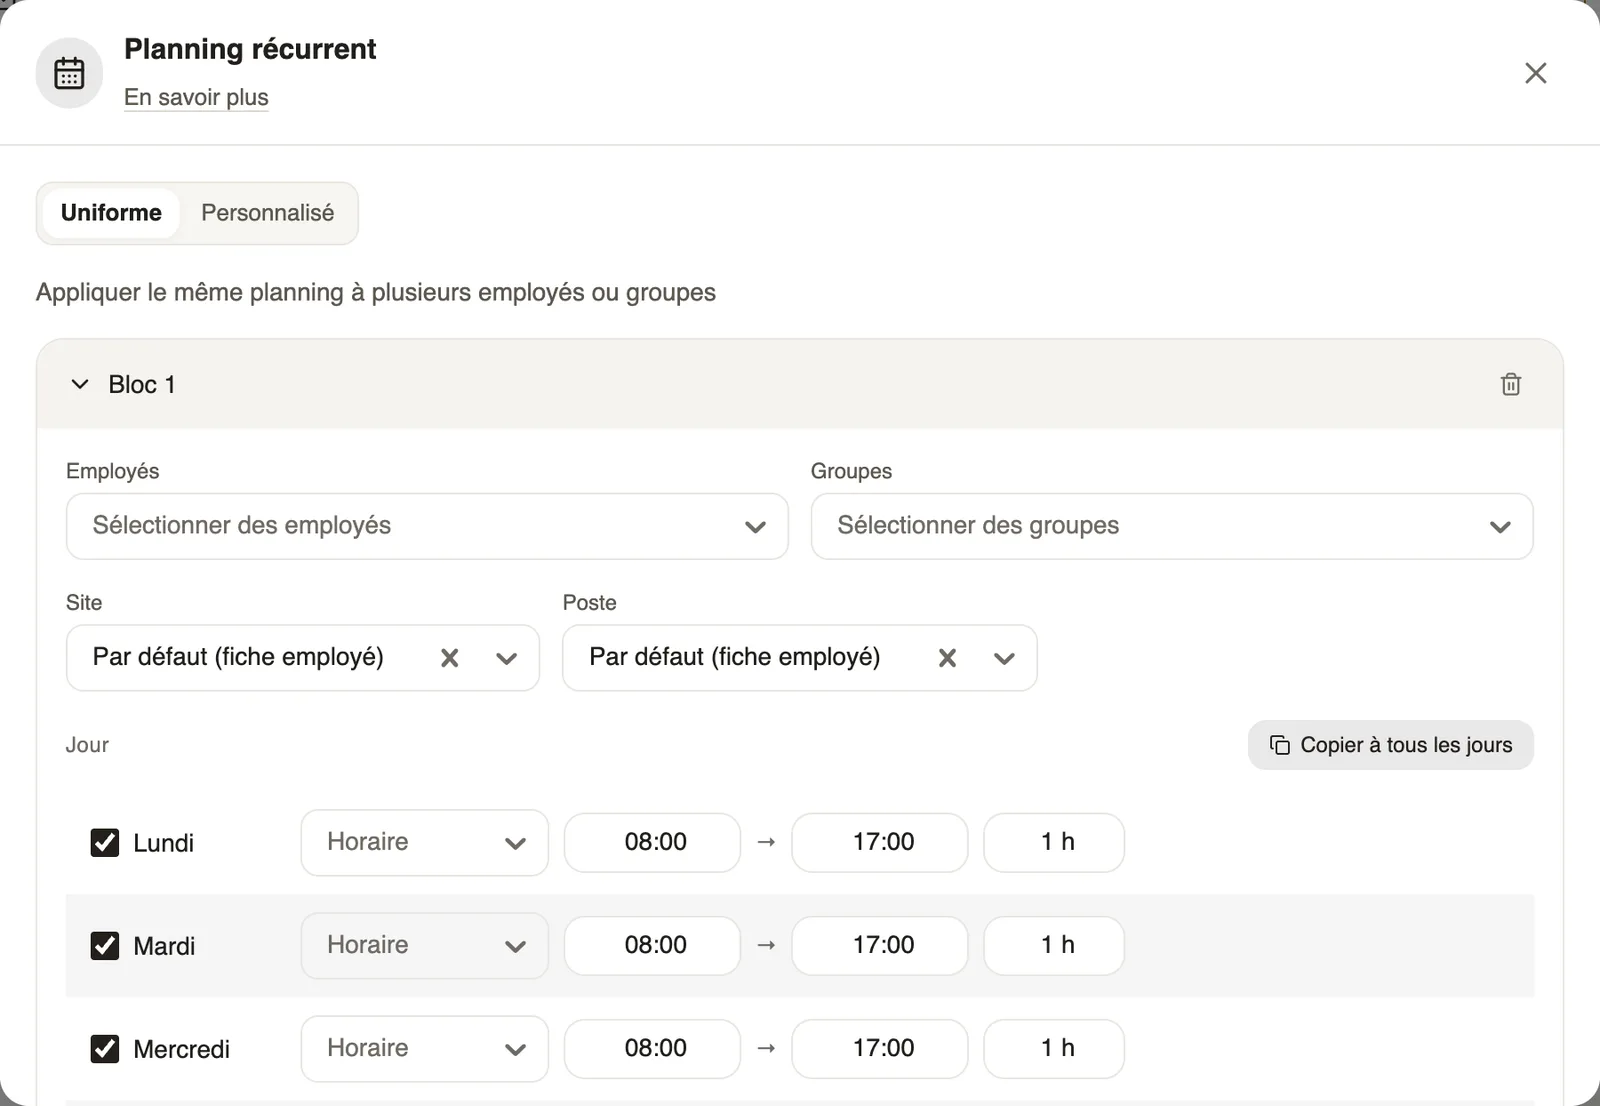Switch to the Uniforme tab
This screenshot has width=1600, height=1106.
click(111, 213)
